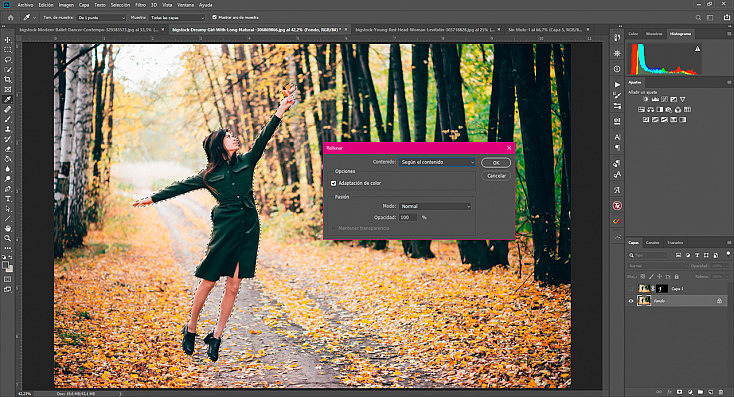Open the Tam. de muestra dropdown
The width and height of the screenshot is (734, 397).
pyautogui.click(x=101, y=18)
